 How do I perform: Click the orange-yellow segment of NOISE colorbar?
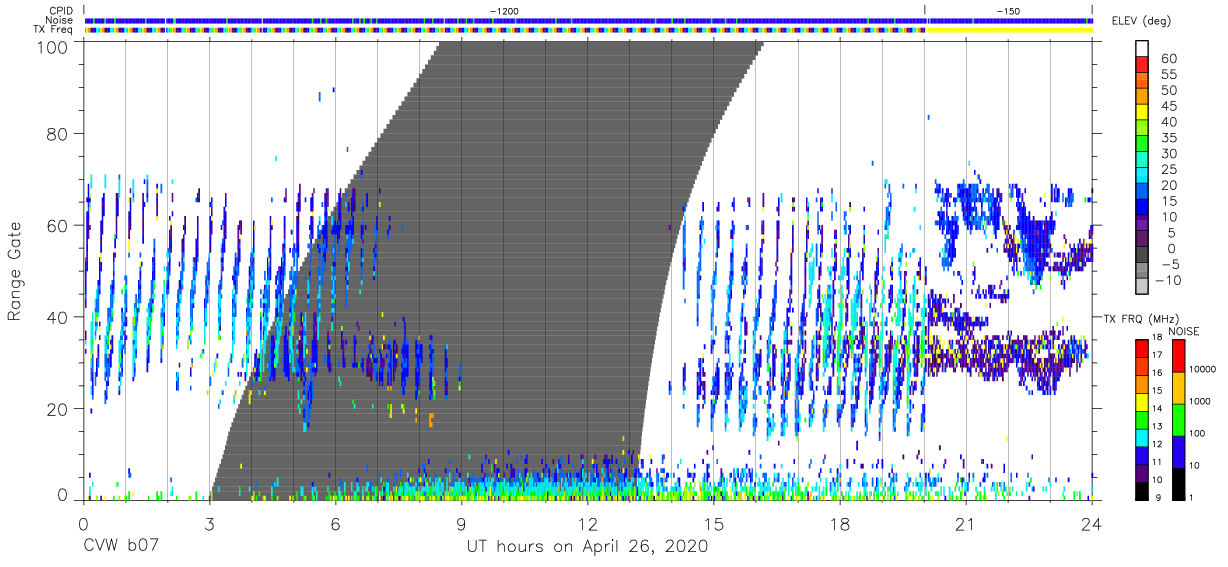click(1178, 388)
